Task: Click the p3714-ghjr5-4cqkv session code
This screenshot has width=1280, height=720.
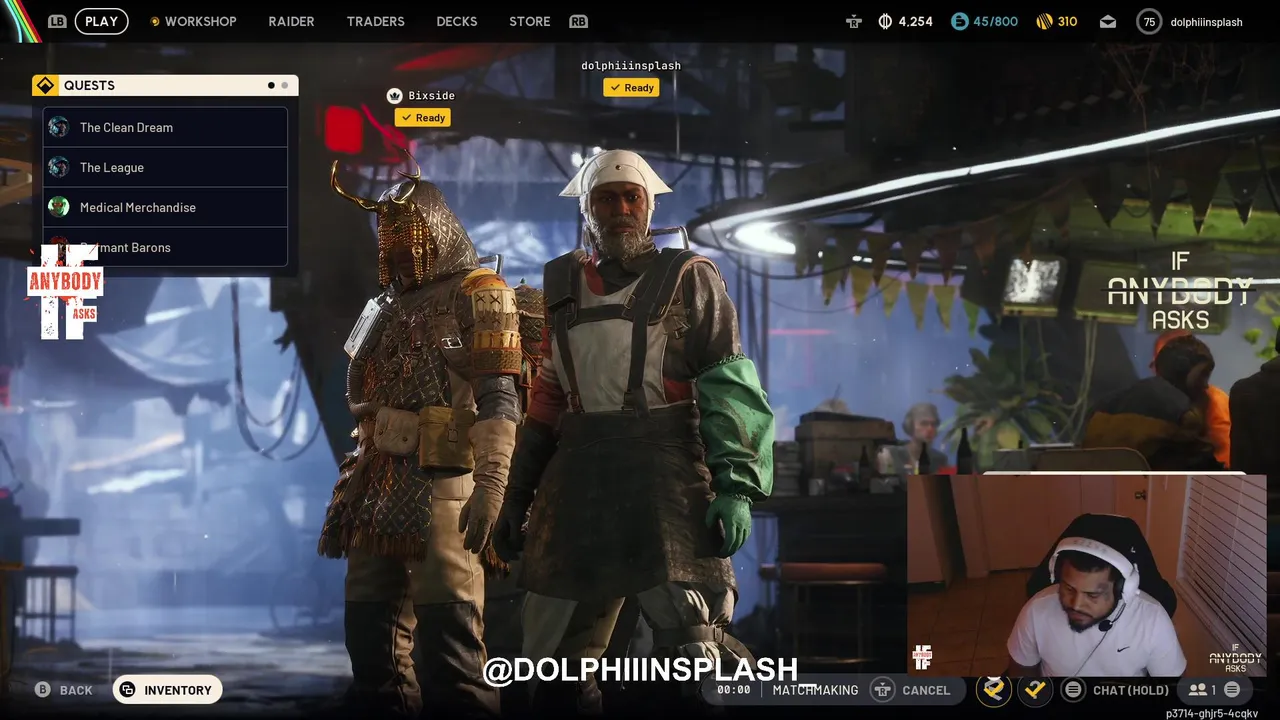Action: (1212, 714)
